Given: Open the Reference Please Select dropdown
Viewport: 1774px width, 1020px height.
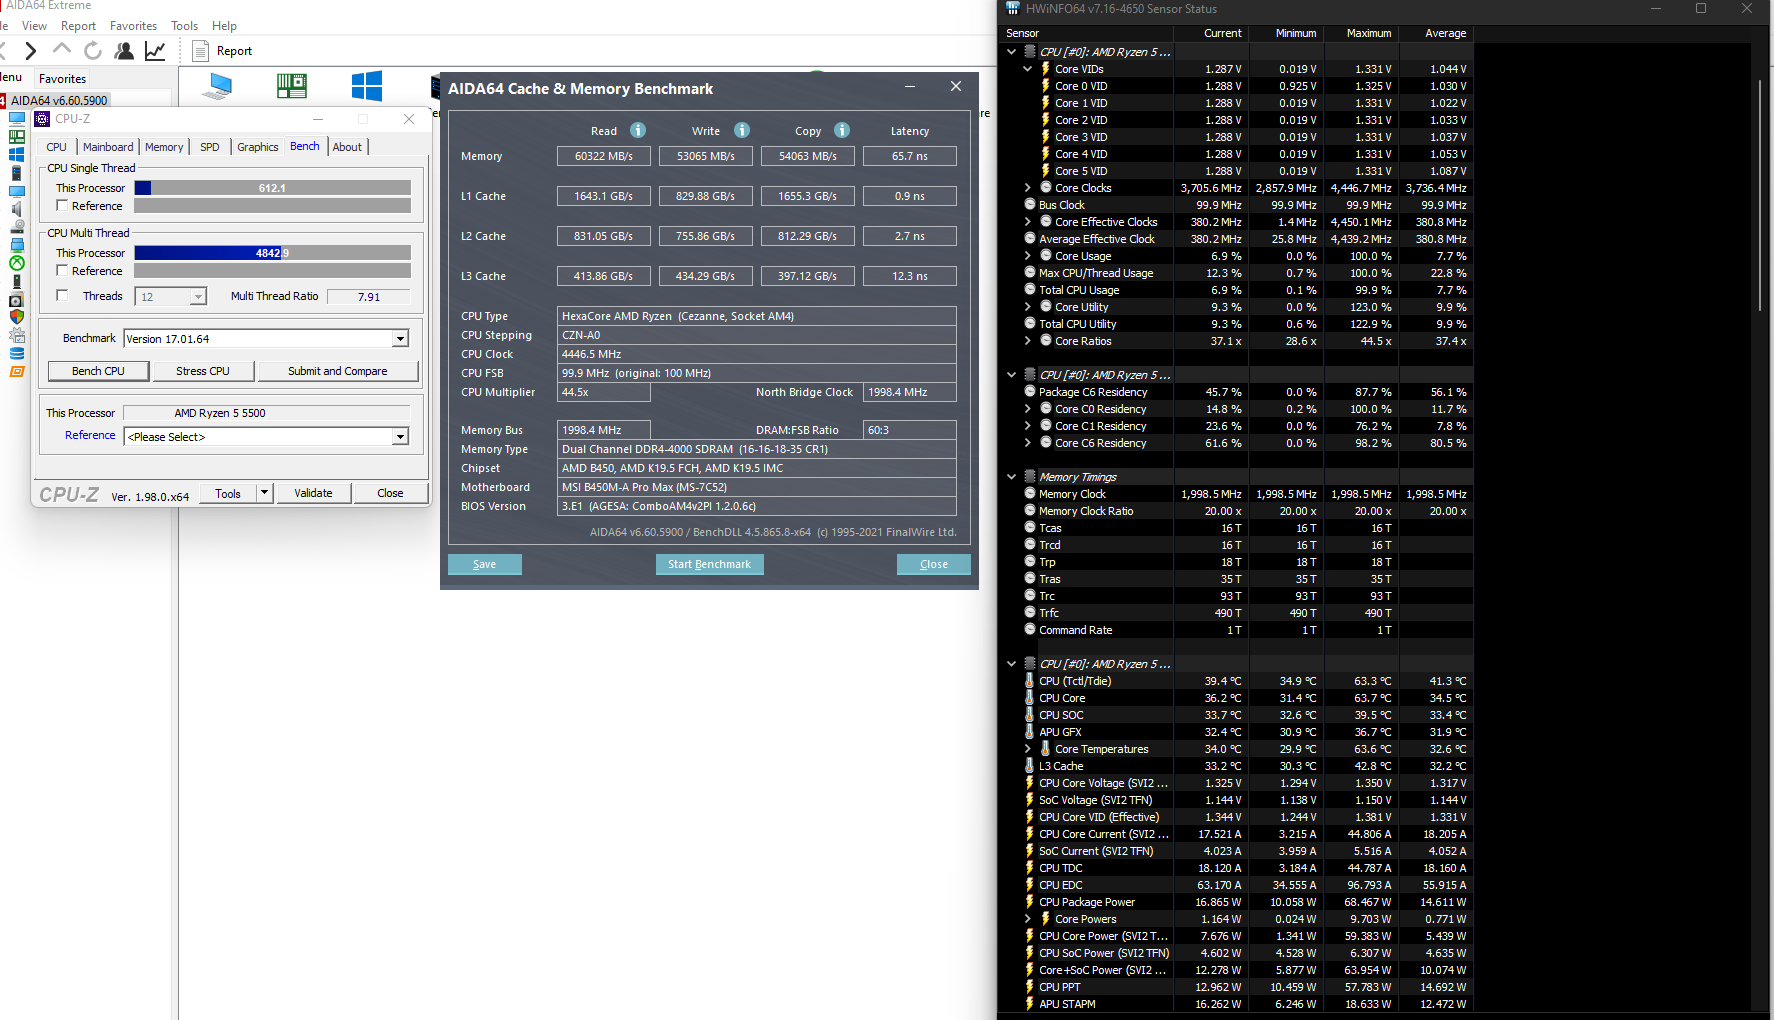Looking at the screenshot, I should pos(400,437).
